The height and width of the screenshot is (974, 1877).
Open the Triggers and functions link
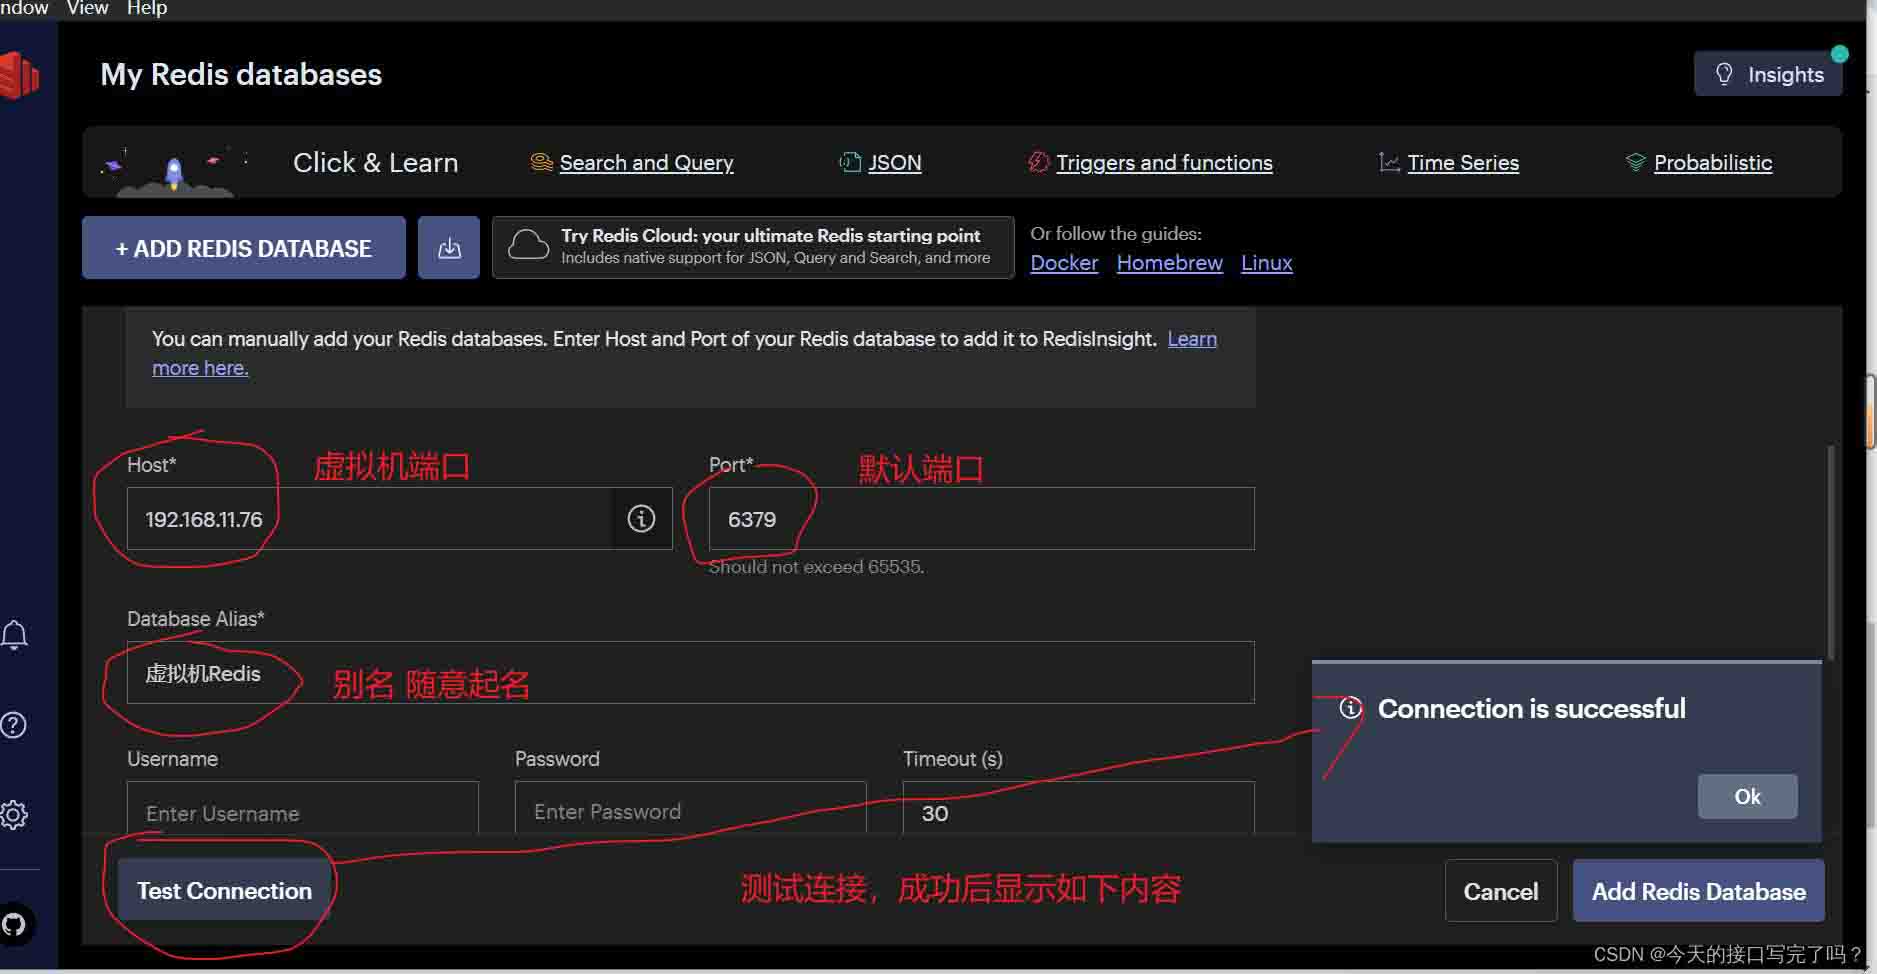1164,162
